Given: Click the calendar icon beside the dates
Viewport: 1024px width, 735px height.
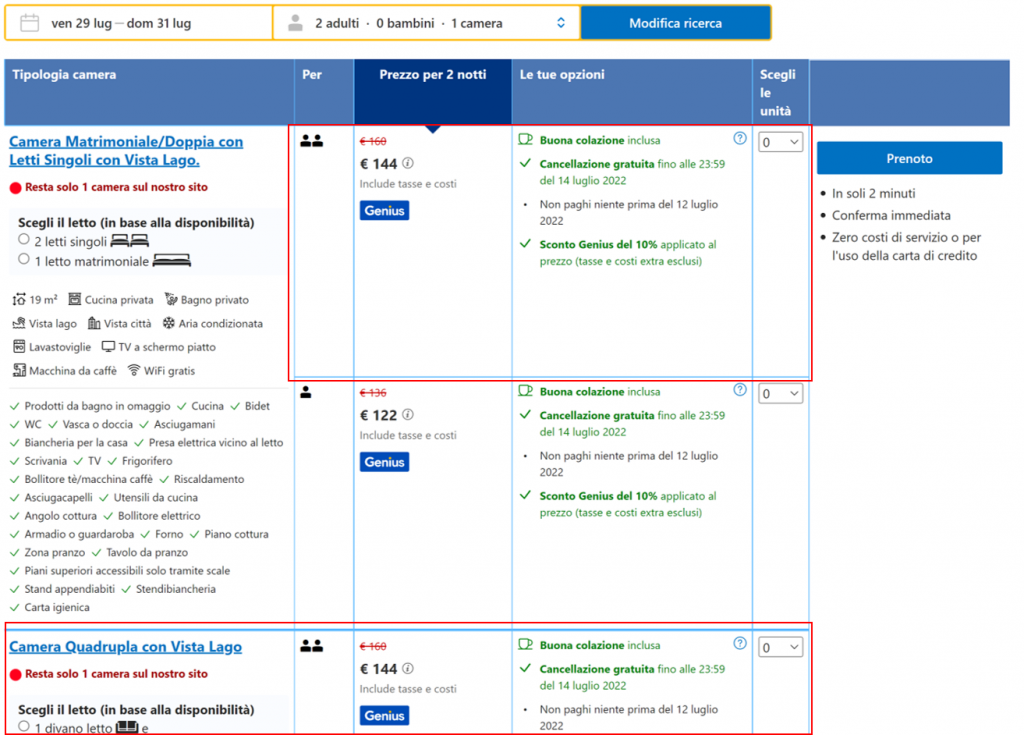Looking at the screenshot, I should (x=29, y=23).
